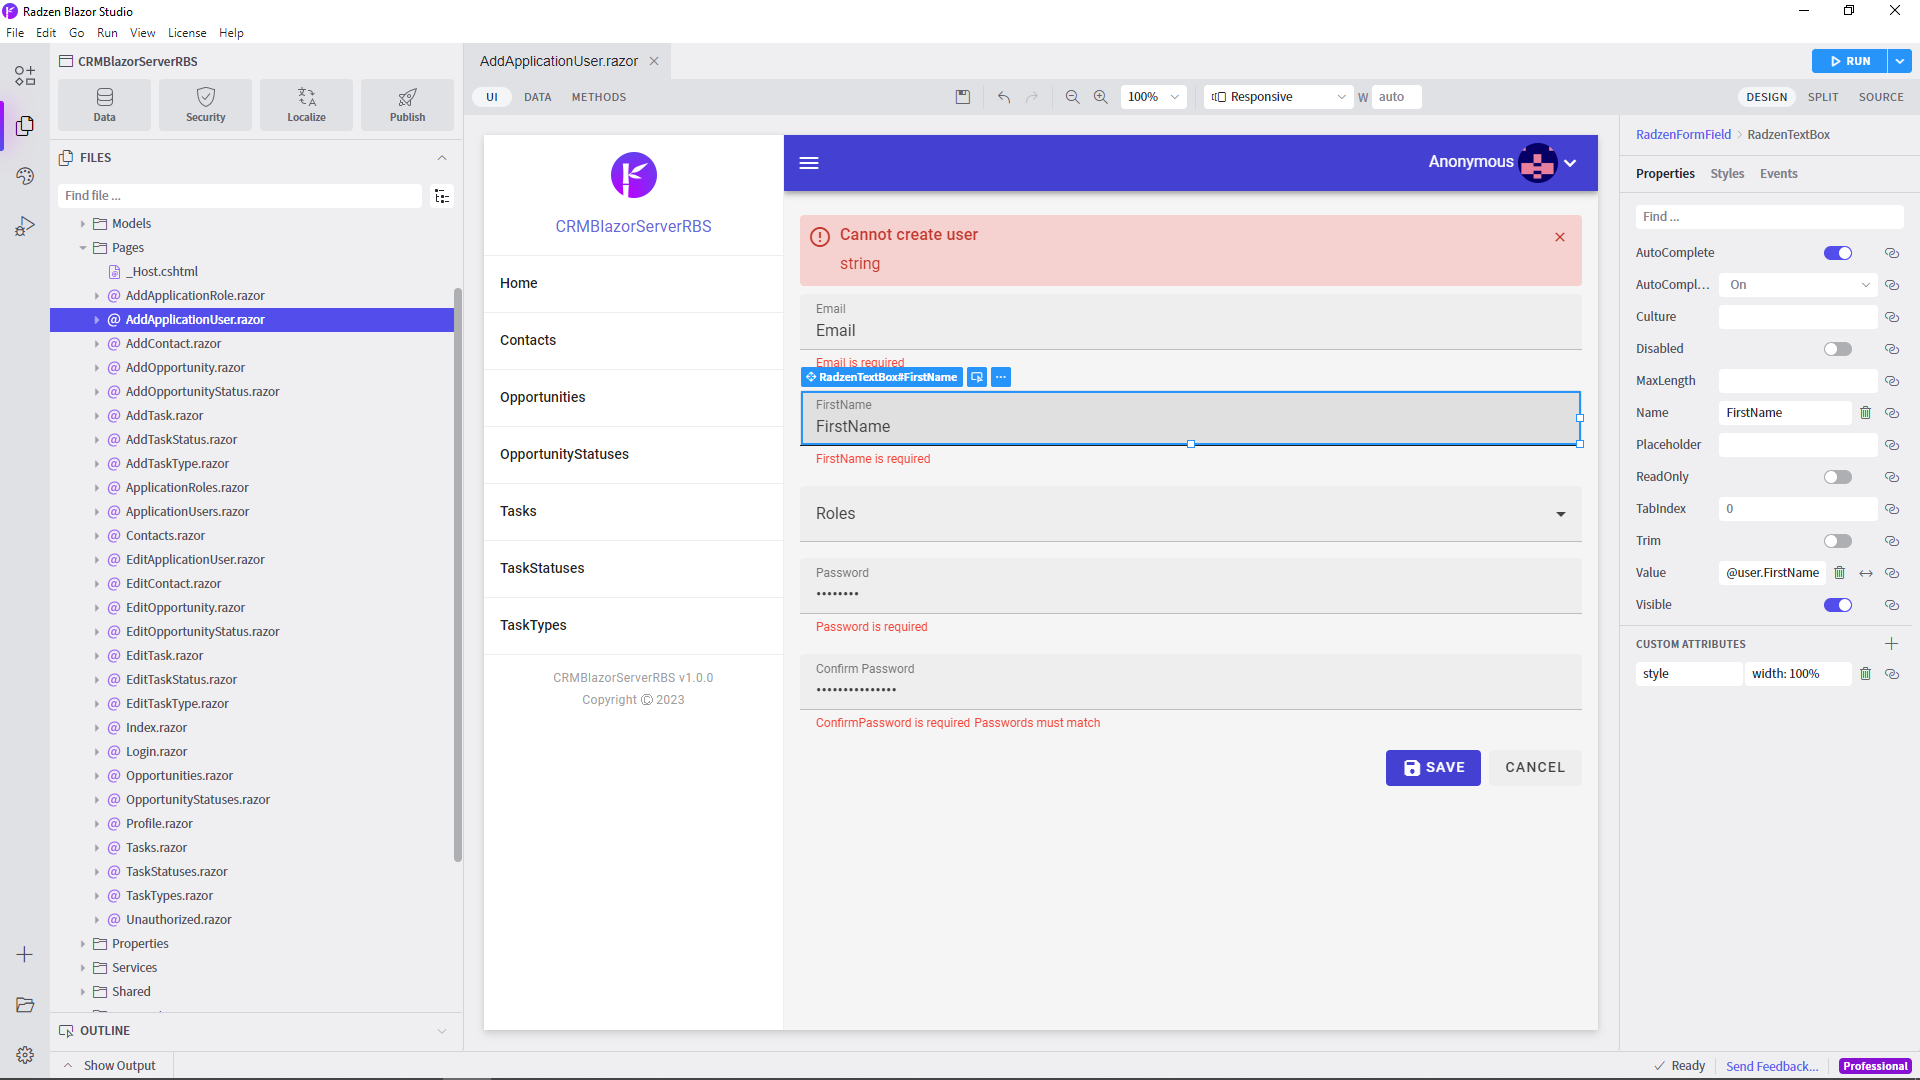Open the zoom percentage dropdown

(1153, 97)
